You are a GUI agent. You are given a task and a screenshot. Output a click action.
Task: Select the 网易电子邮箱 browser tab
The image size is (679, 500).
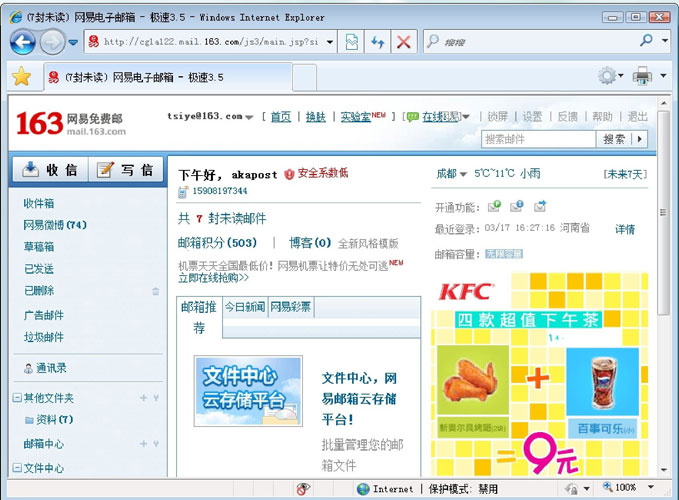point(168,77)
